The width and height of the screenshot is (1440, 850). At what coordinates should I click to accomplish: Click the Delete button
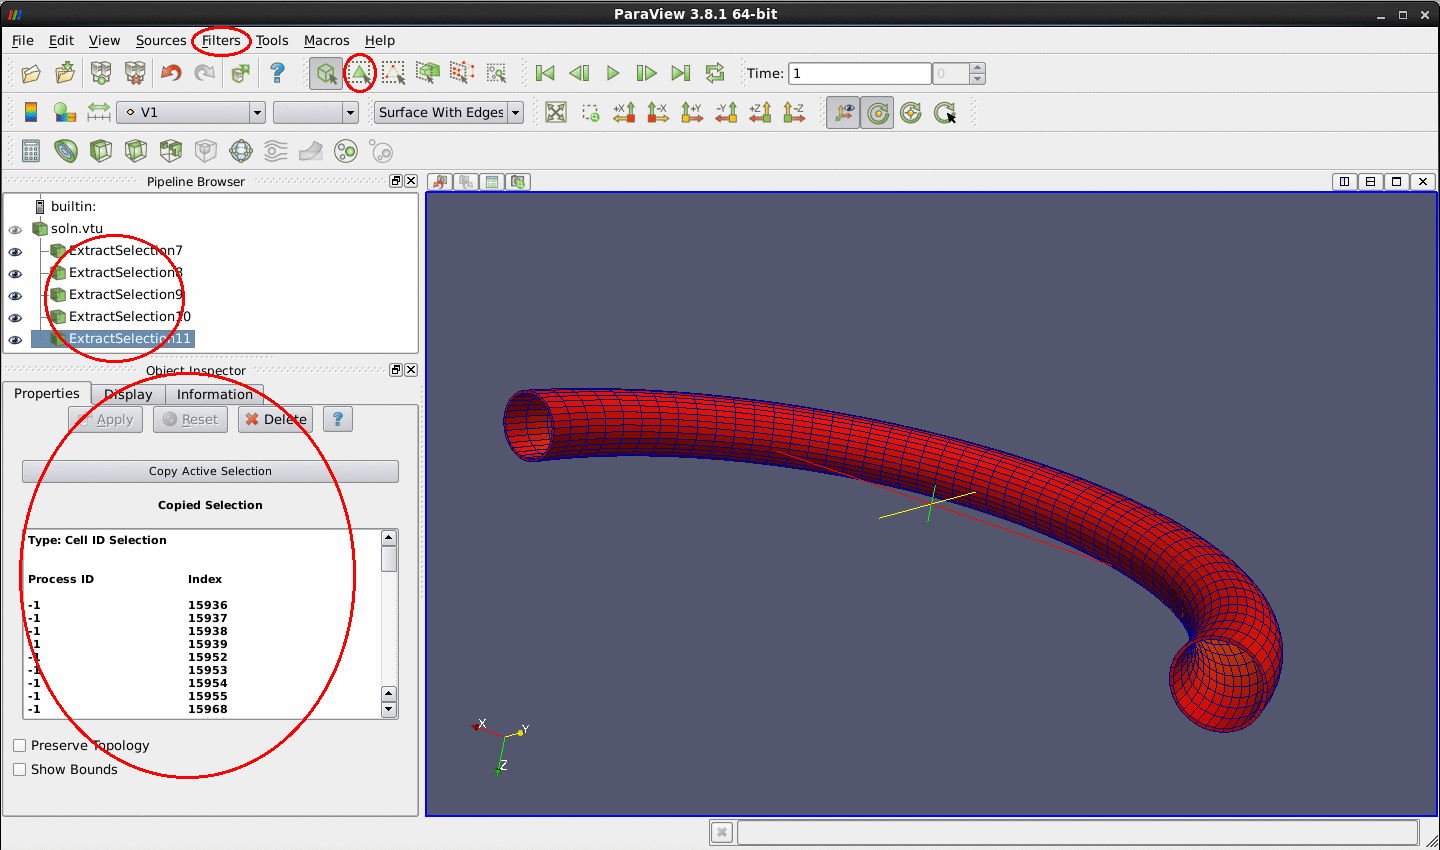(x=275, y=419)
